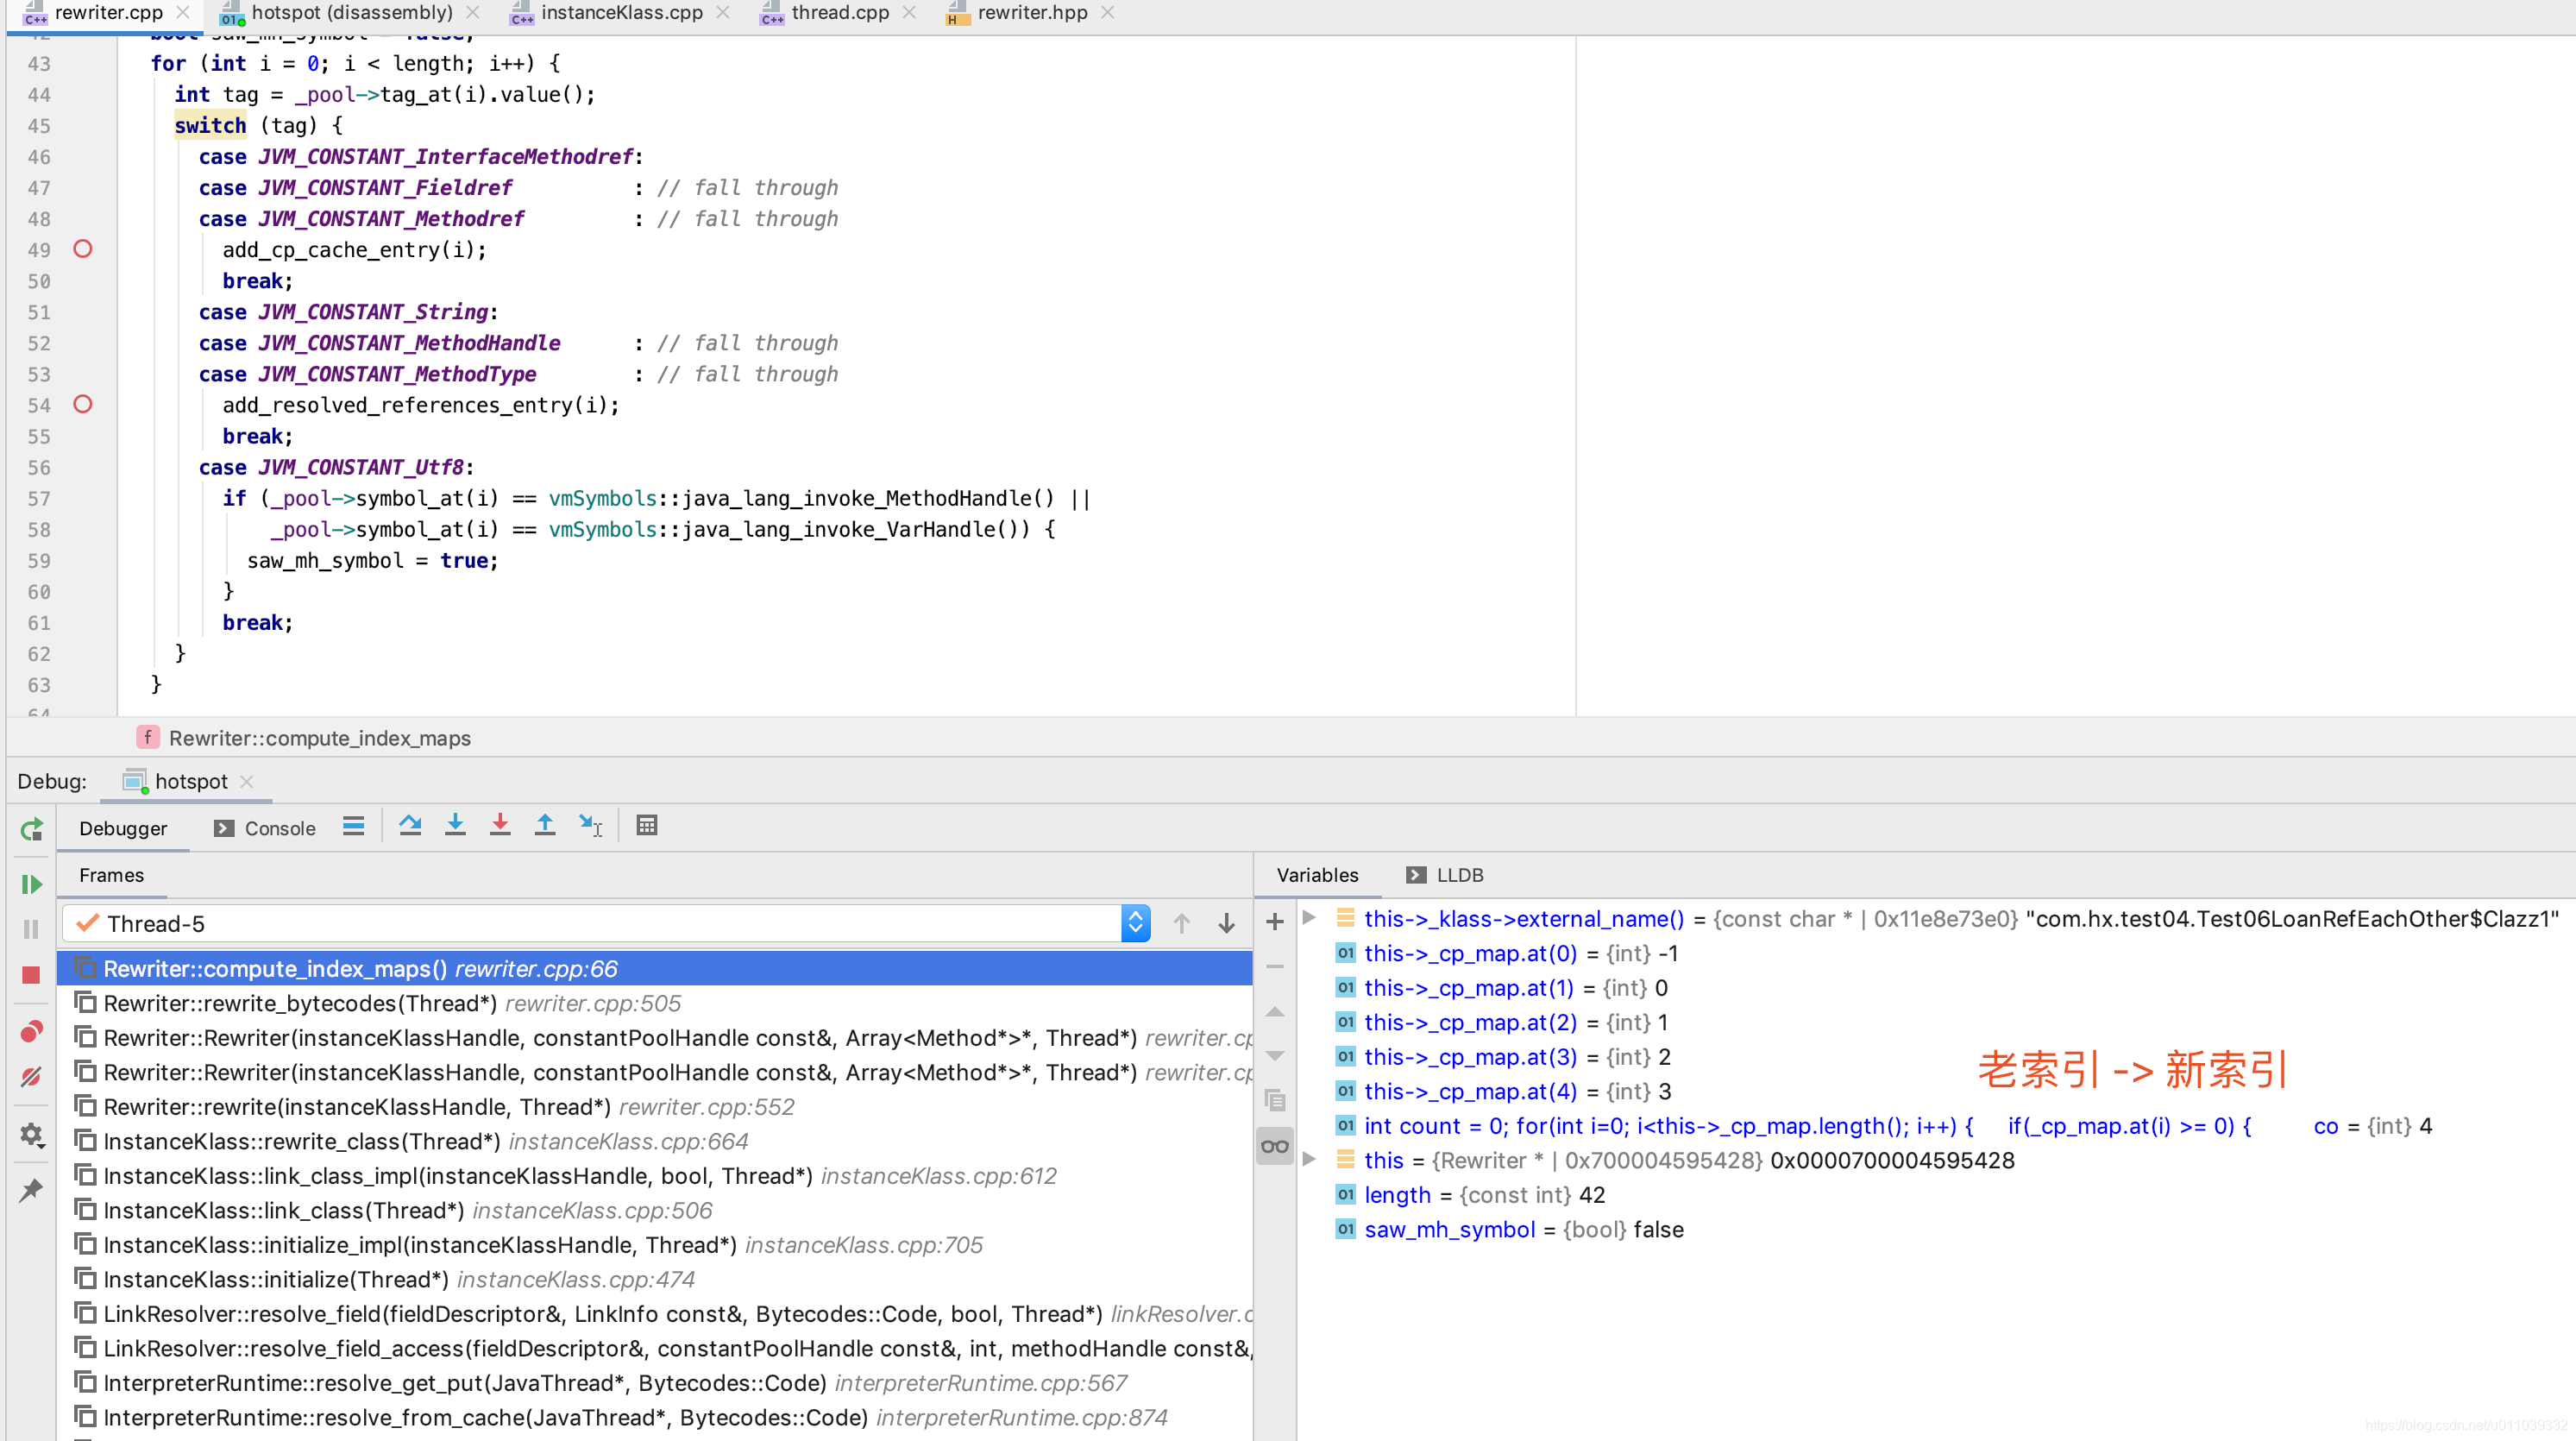Viewport: 2576px width, 1441px height.
Task: Click the Run to Cursor icon
Action: click(x=590, y=826)
